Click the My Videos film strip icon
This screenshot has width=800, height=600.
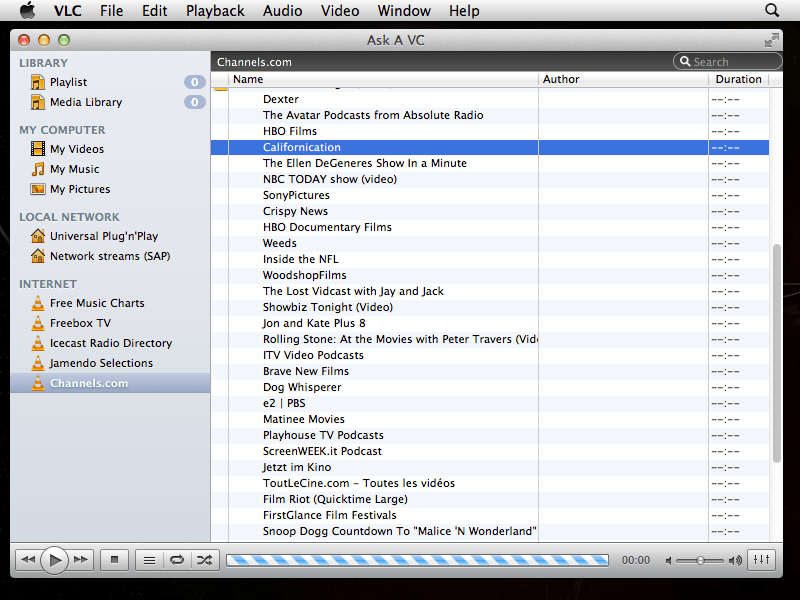[38, 148]
